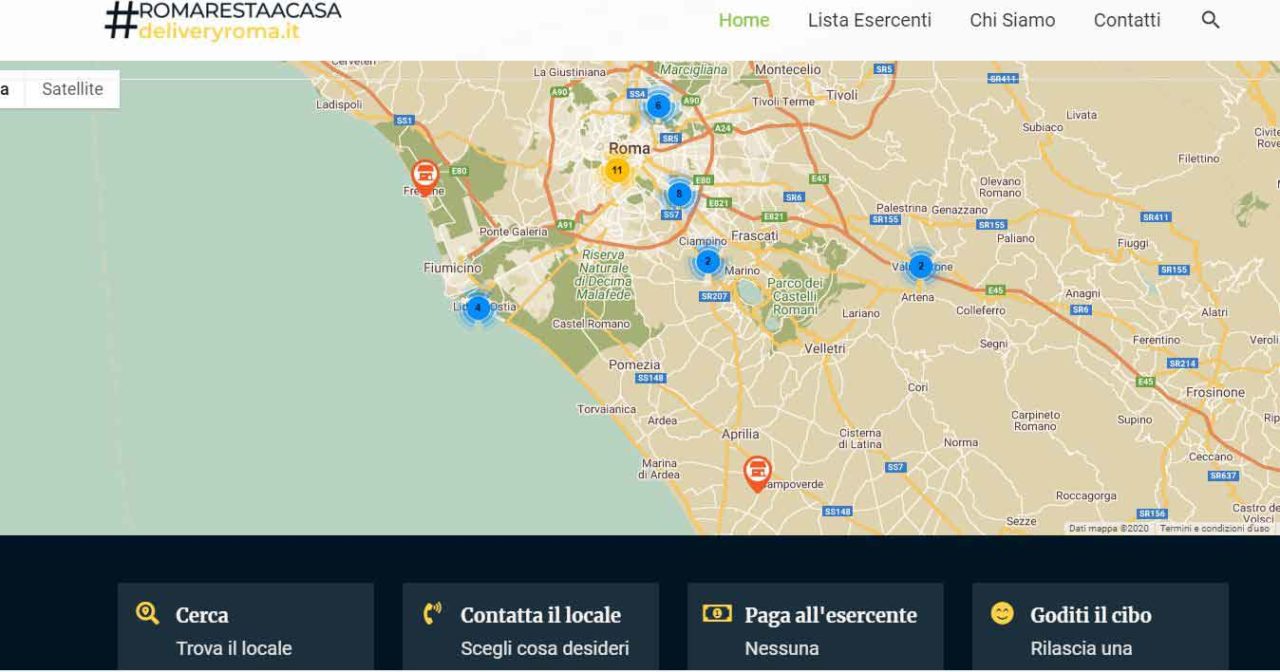Screen dimensions: 1280x672
Task: Click the Tivoli label on the map
Action: tap(842, 95)
